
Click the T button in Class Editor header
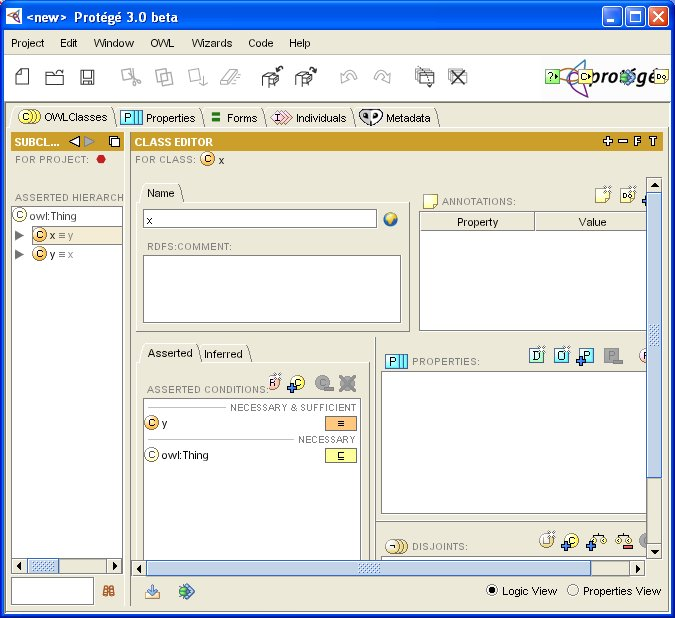tap(653, 141)
